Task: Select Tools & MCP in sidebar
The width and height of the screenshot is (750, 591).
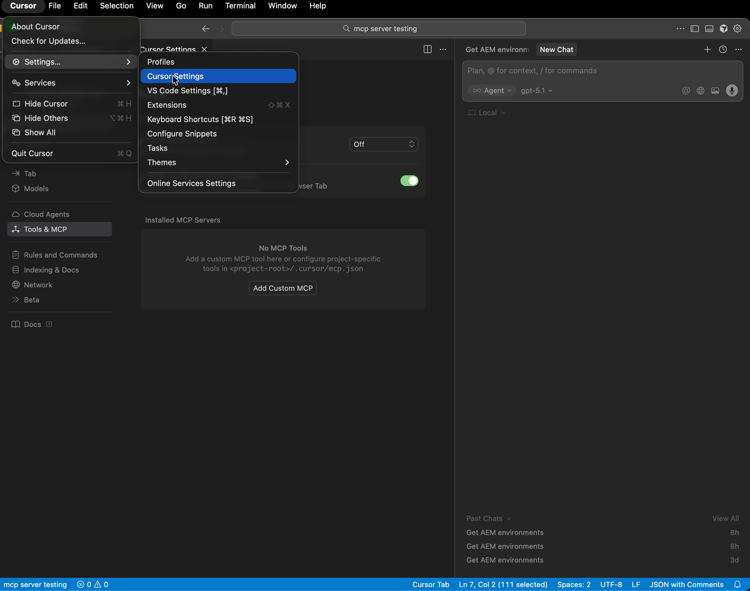Action: [x=59, y=229]
